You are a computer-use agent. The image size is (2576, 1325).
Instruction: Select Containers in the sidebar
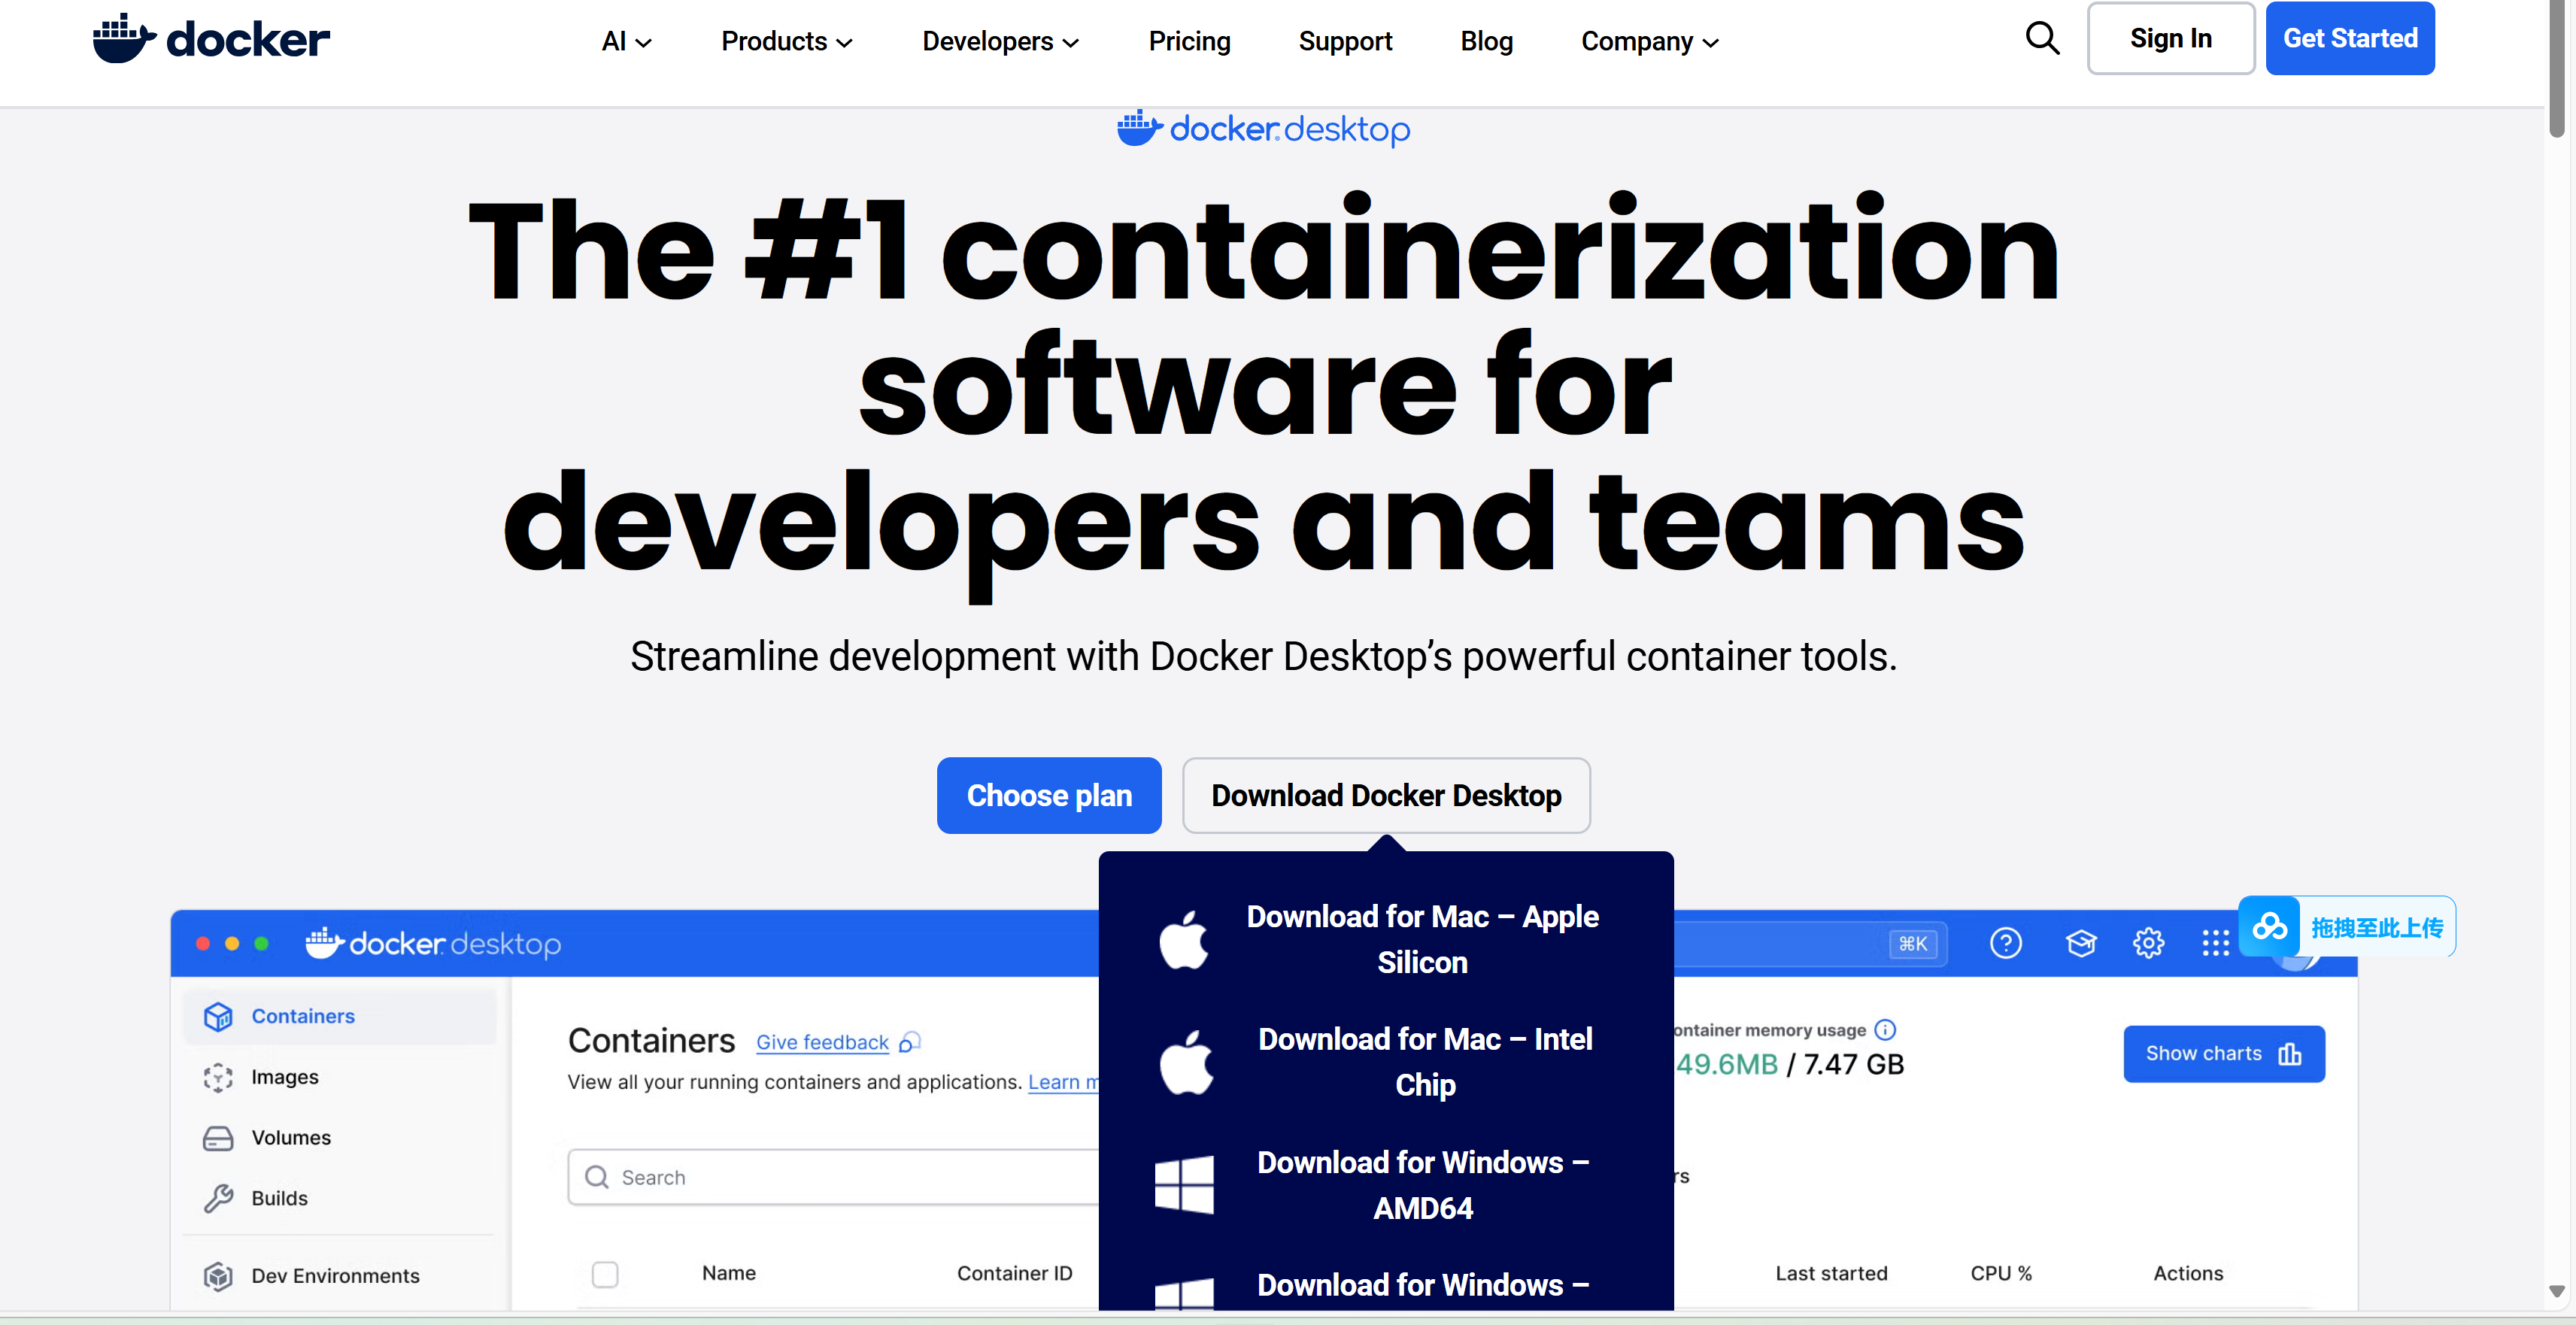[x=340, y=1016]
